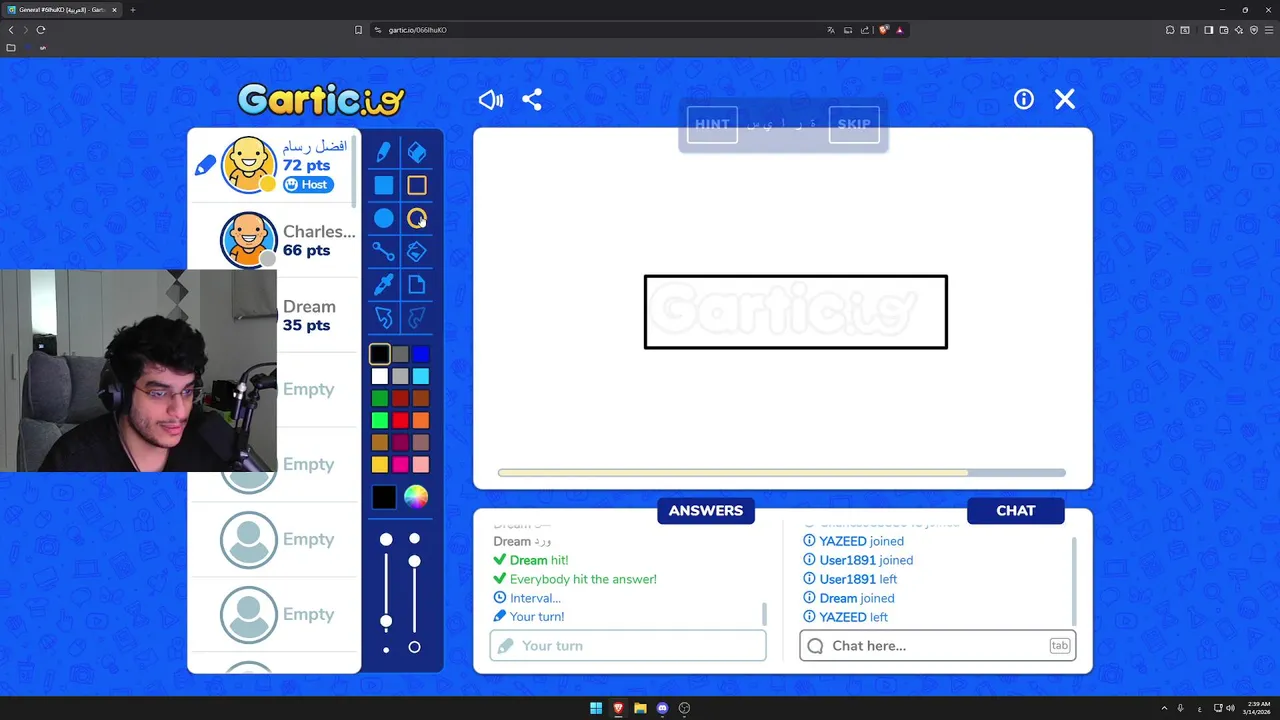Screen dimensions: 1280x720
Task: Pick the light blue color swatch
Action: click(x=421, y=376)
